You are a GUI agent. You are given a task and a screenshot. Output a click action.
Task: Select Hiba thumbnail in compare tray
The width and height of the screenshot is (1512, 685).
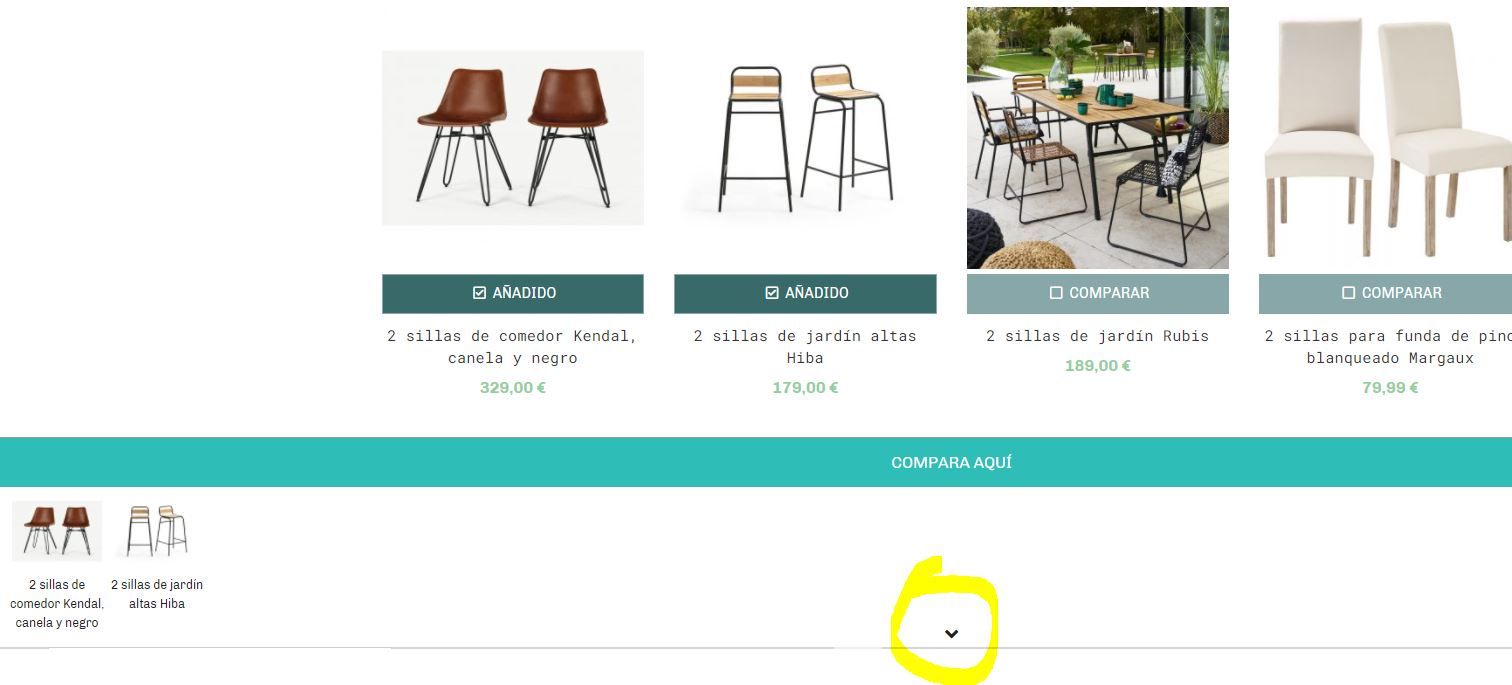(x=157, y=530)
